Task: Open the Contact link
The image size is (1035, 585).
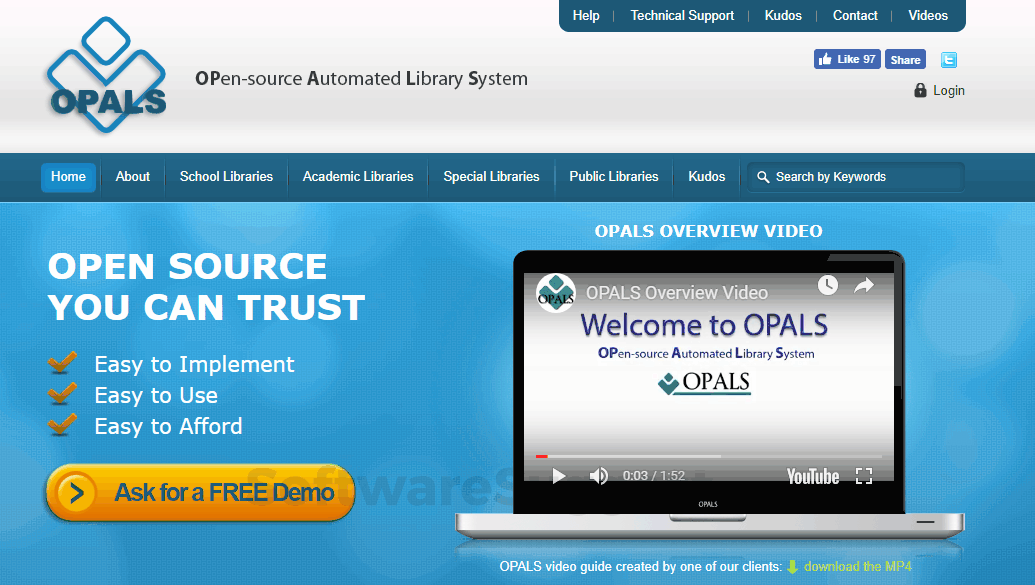Action: pos(855,15)
